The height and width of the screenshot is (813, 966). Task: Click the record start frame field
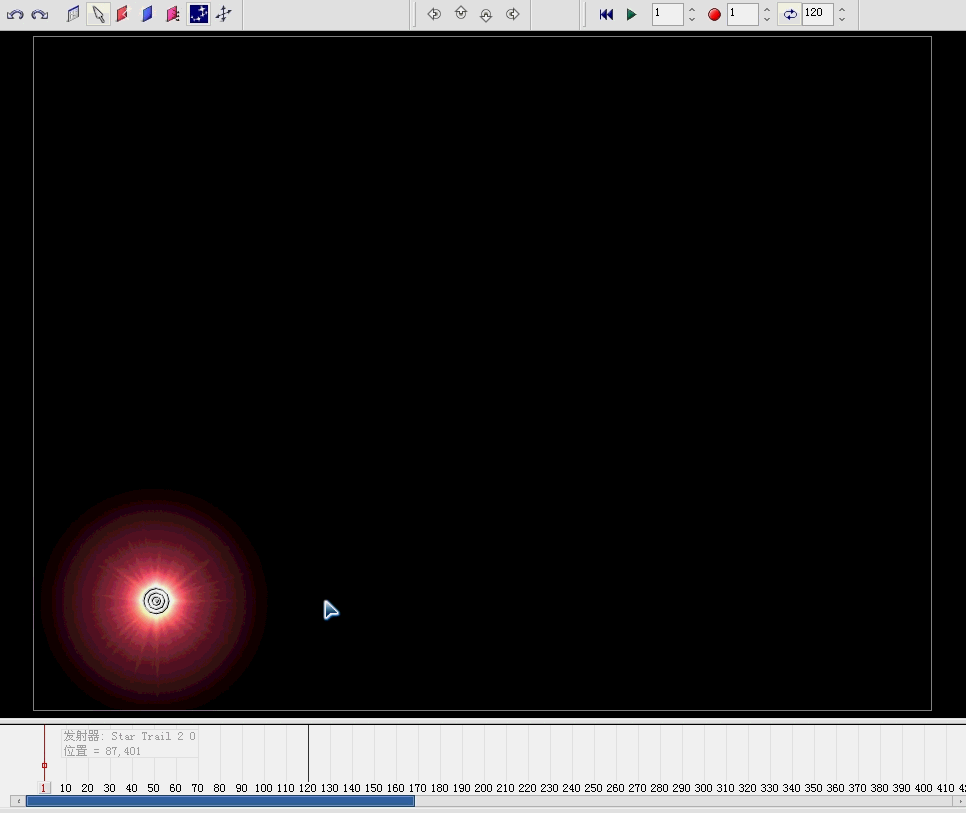pyautogui.click(x=742, y=14)
